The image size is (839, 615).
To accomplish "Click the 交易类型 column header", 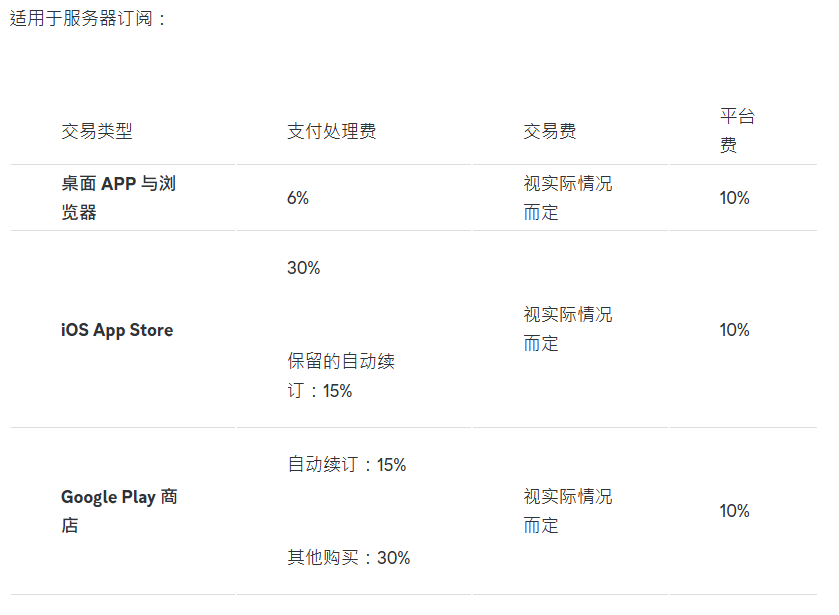I will pos(97,131).
